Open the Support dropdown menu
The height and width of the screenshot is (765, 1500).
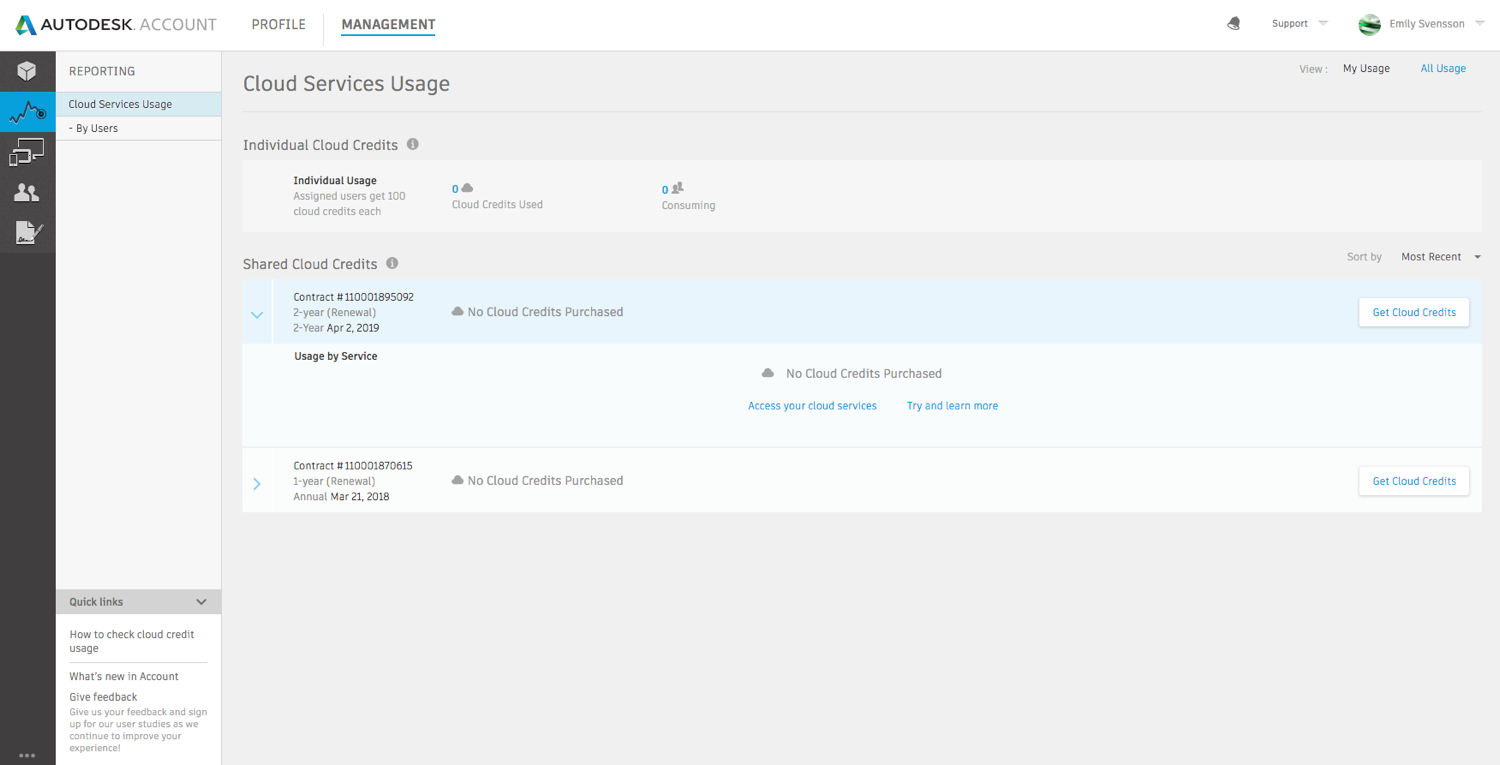coord(1300,23)
